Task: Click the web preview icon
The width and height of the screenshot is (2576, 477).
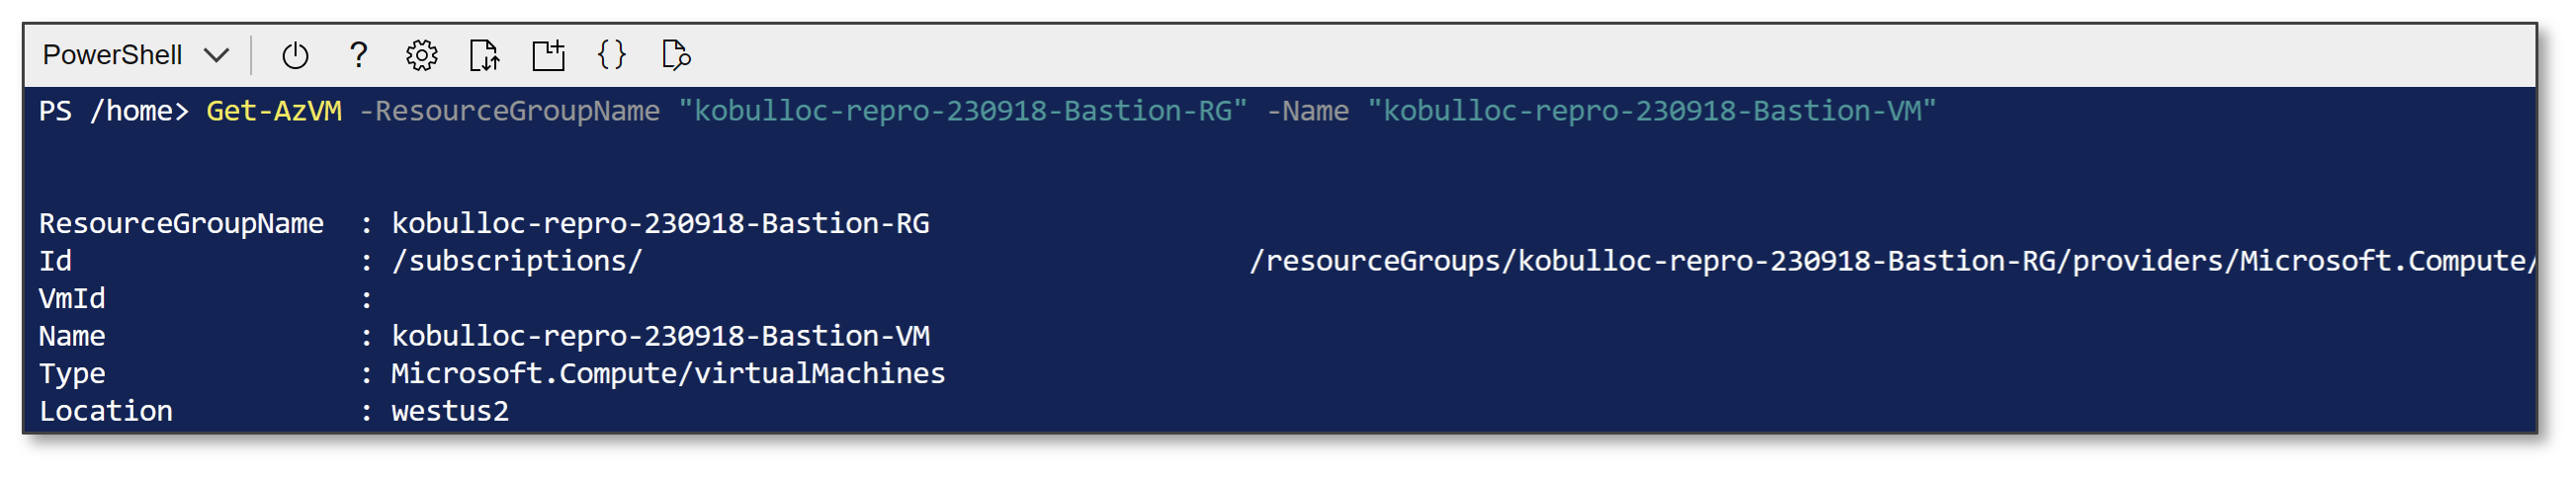Action: (676, 55)
